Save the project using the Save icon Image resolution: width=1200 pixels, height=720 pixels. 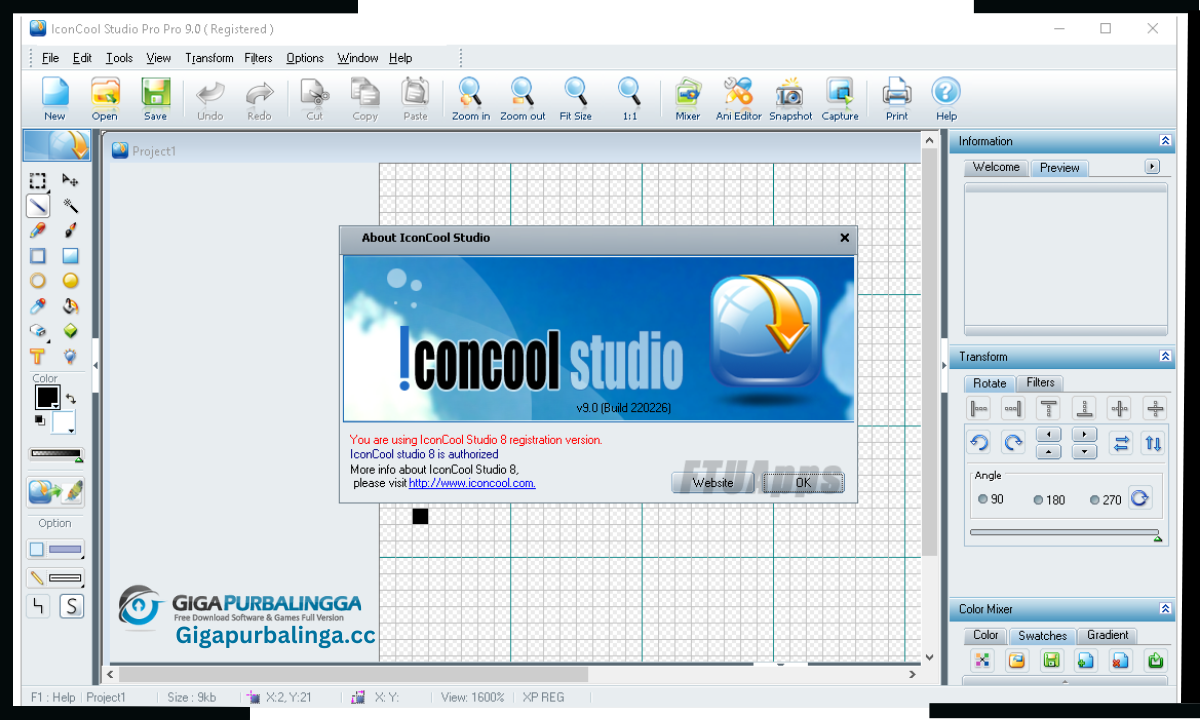click(155, 98)
